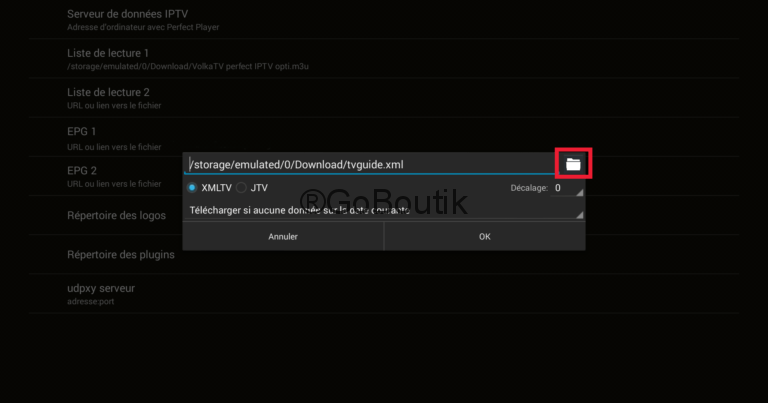Confirm the dialog with OK
This screenshot has height=403, width=768.
(484, 237)
